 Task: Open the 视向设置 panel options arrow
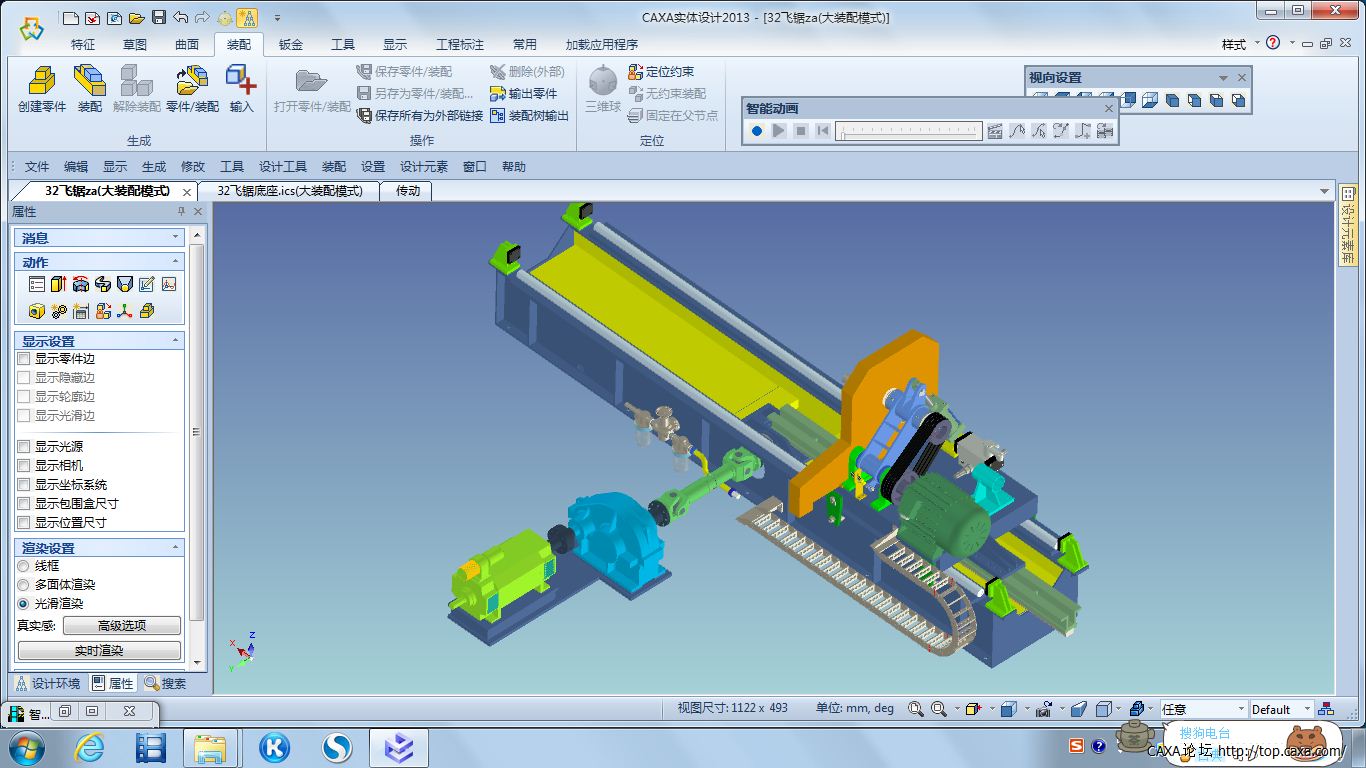(x=1223, y=78)
